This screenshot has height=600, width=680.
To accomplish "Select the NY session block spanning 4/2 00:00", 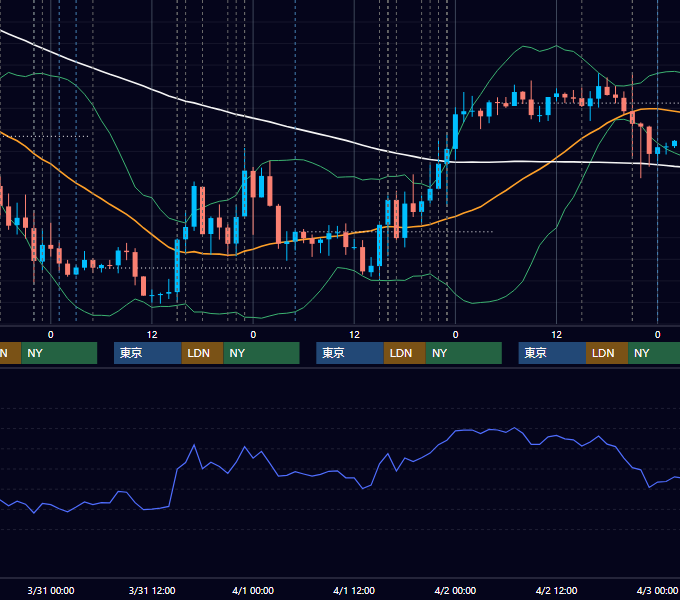I will [464, 353].
